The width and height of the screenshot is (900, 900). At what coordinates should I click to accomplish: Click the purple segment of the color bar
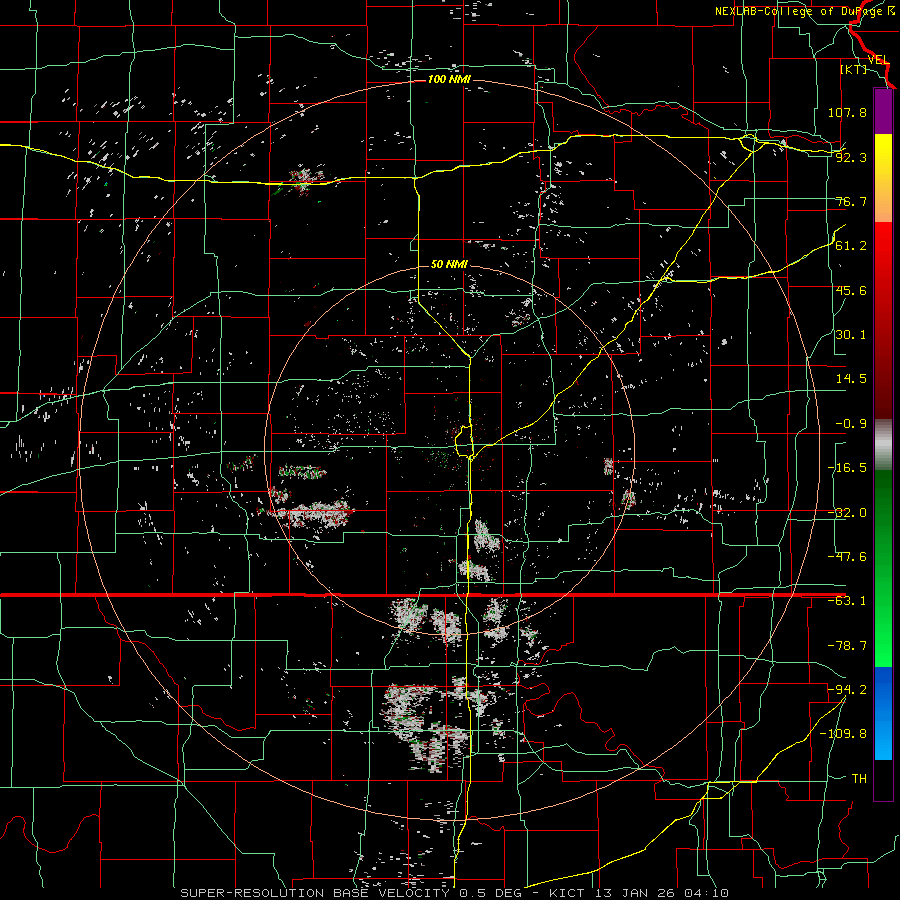(x=883, y=112)
